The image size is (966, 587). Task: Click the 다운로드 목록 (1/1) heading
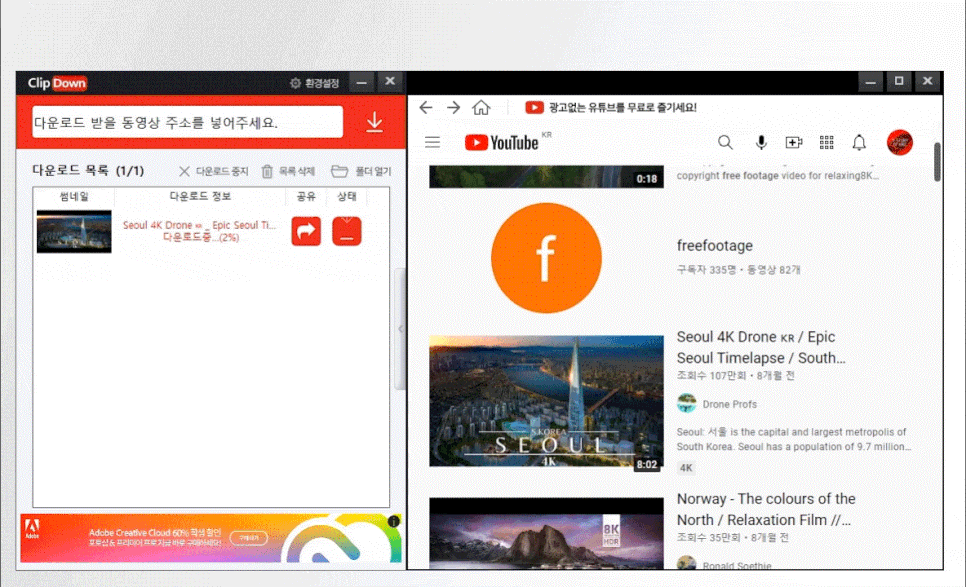point(87,171)
